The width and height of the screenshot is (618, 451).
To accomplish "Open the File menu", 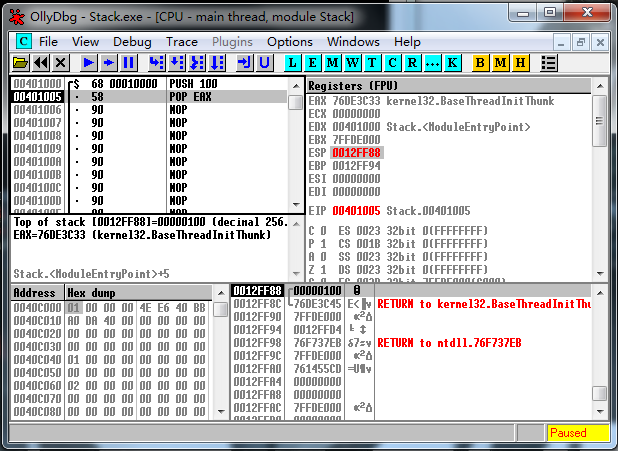I will (x=48, y=42).
